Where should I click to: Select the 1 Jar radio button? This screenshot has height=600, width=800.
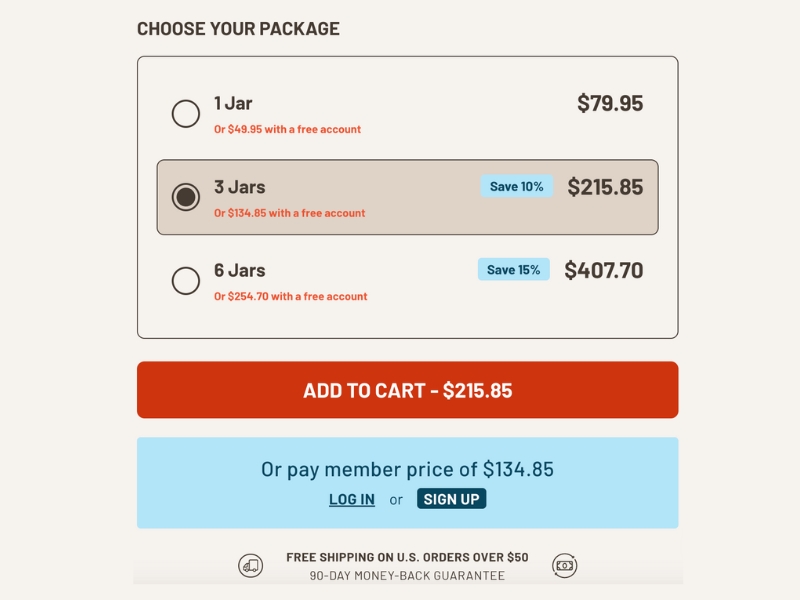coord(186,114)
